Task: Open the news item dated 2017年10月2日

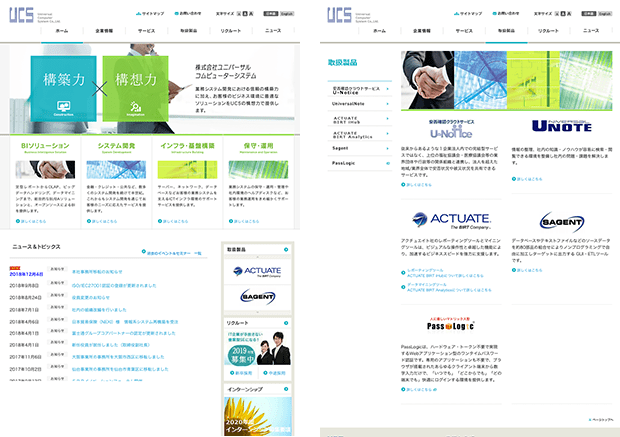Action: click(x=120, y=369)
